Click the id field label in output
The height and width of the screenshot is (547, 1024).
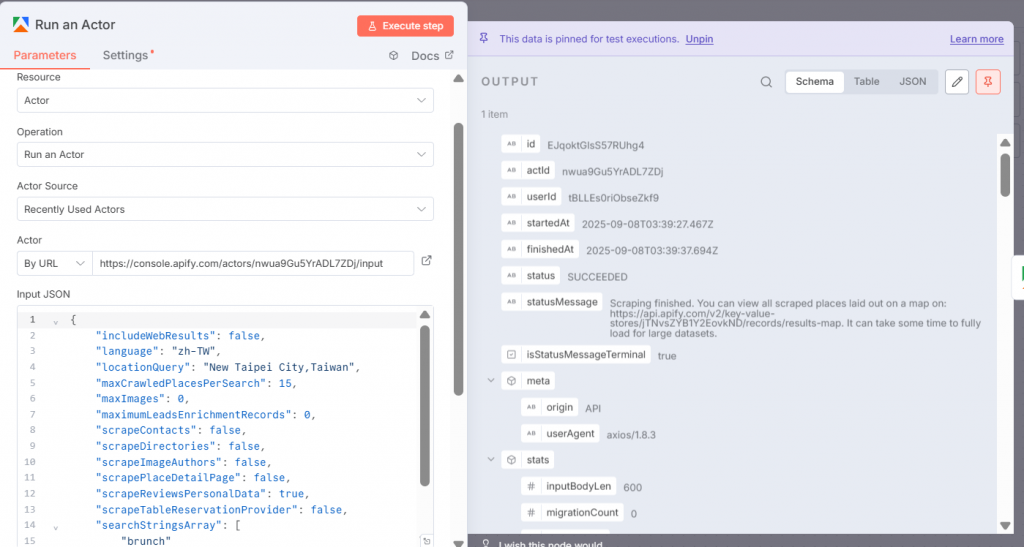point(531,144)
